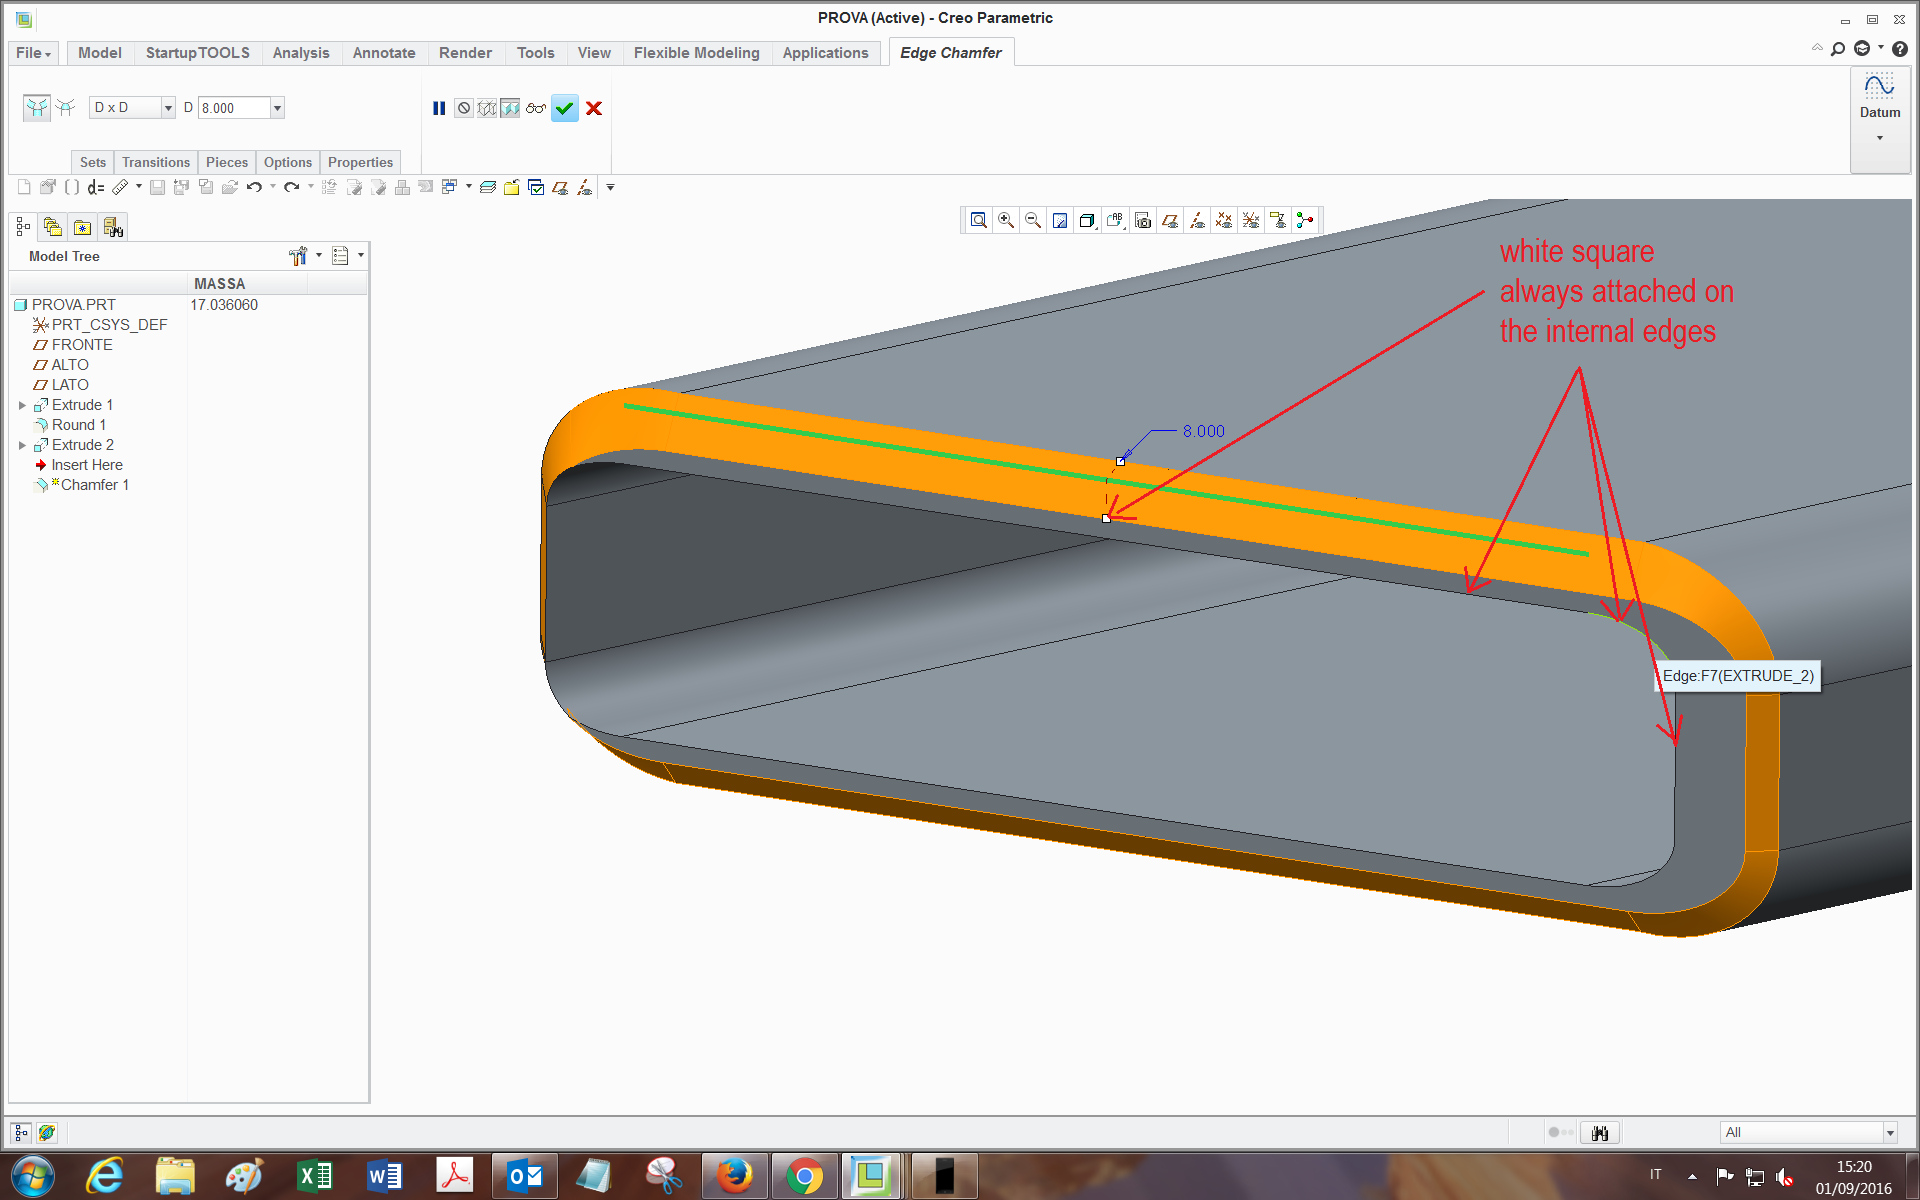Image resolution: width=1920 pixels, height=1200 pixels.
Task: Open the Transitions panel
Action: (155, 162)
